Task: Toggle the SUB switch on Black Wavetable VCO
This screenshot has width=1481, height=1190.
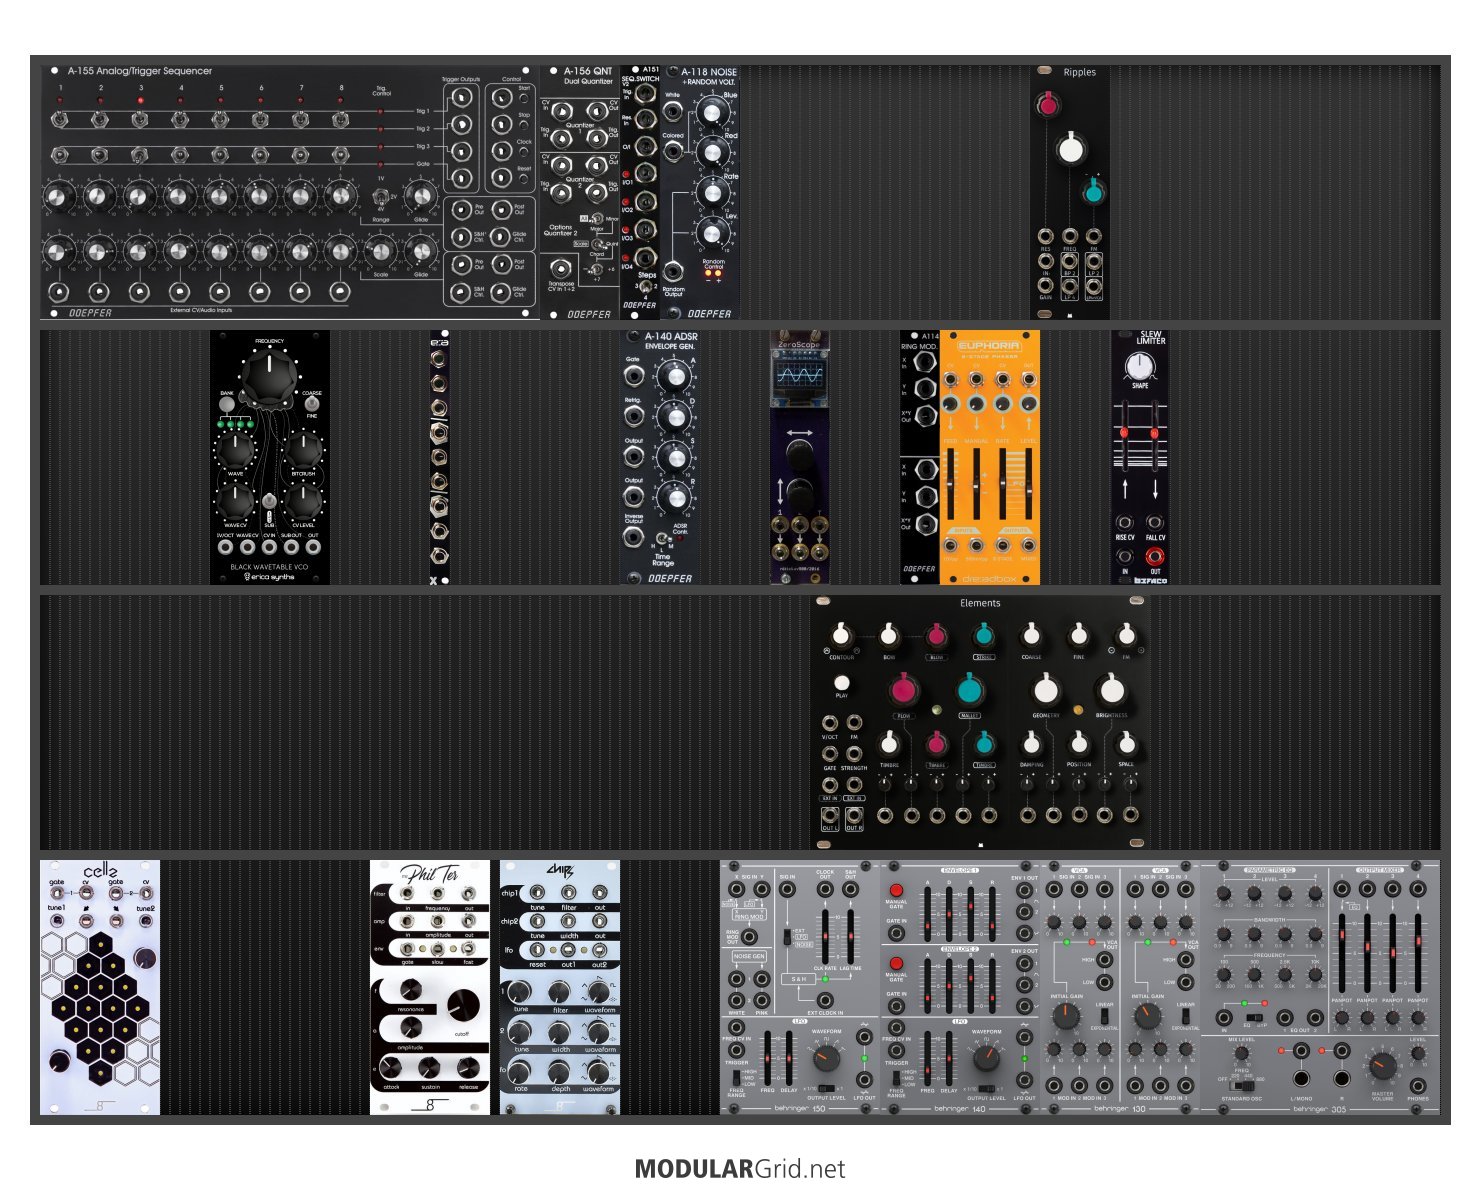Action: (270, 502)
